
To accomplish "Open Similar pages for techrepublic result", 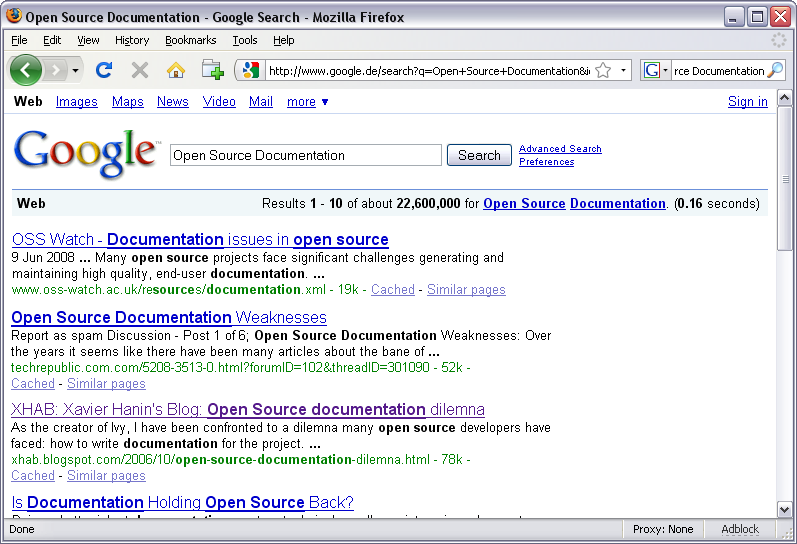I will pos(106,383).
